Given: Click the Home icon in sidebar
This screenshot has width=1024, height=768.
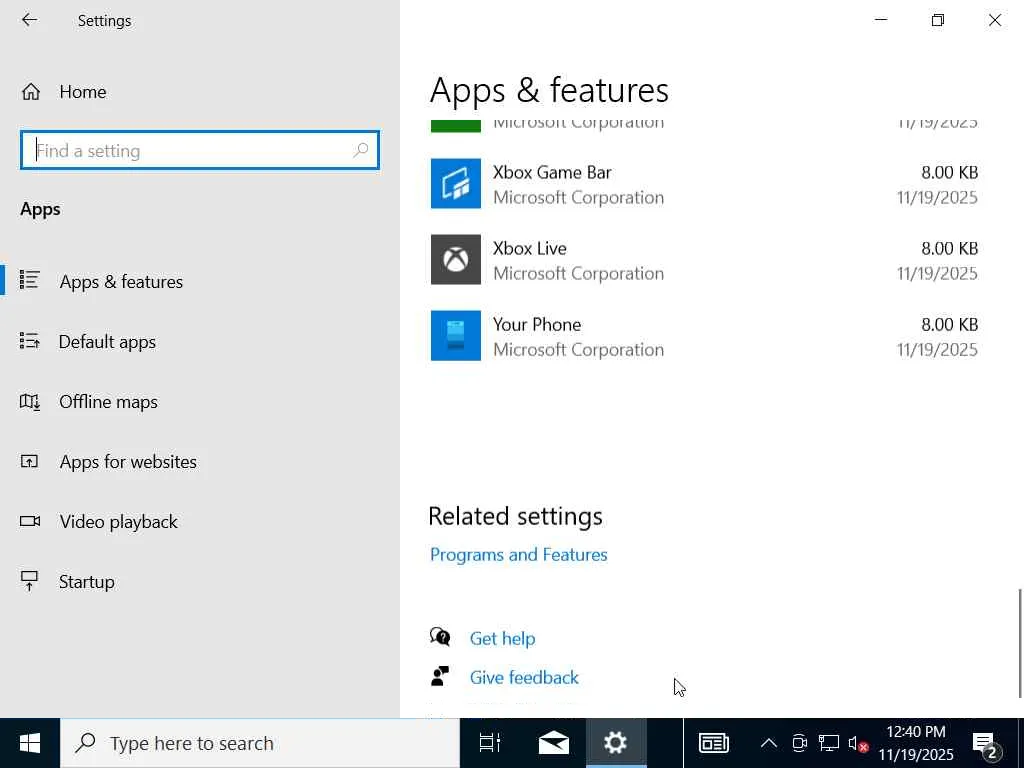Looking at the screenshot, I should point(31,92).
